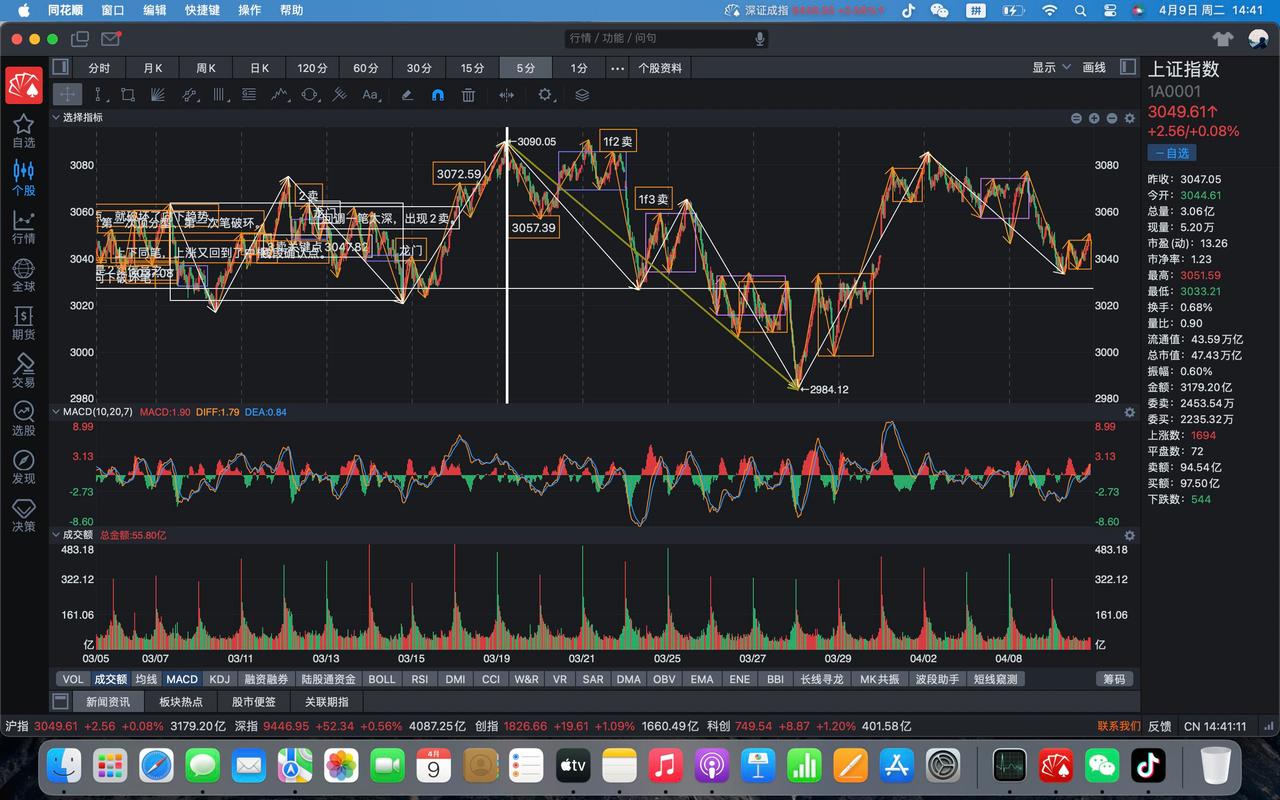Click the MACD panel settings gear

(x=1129, y=412)
